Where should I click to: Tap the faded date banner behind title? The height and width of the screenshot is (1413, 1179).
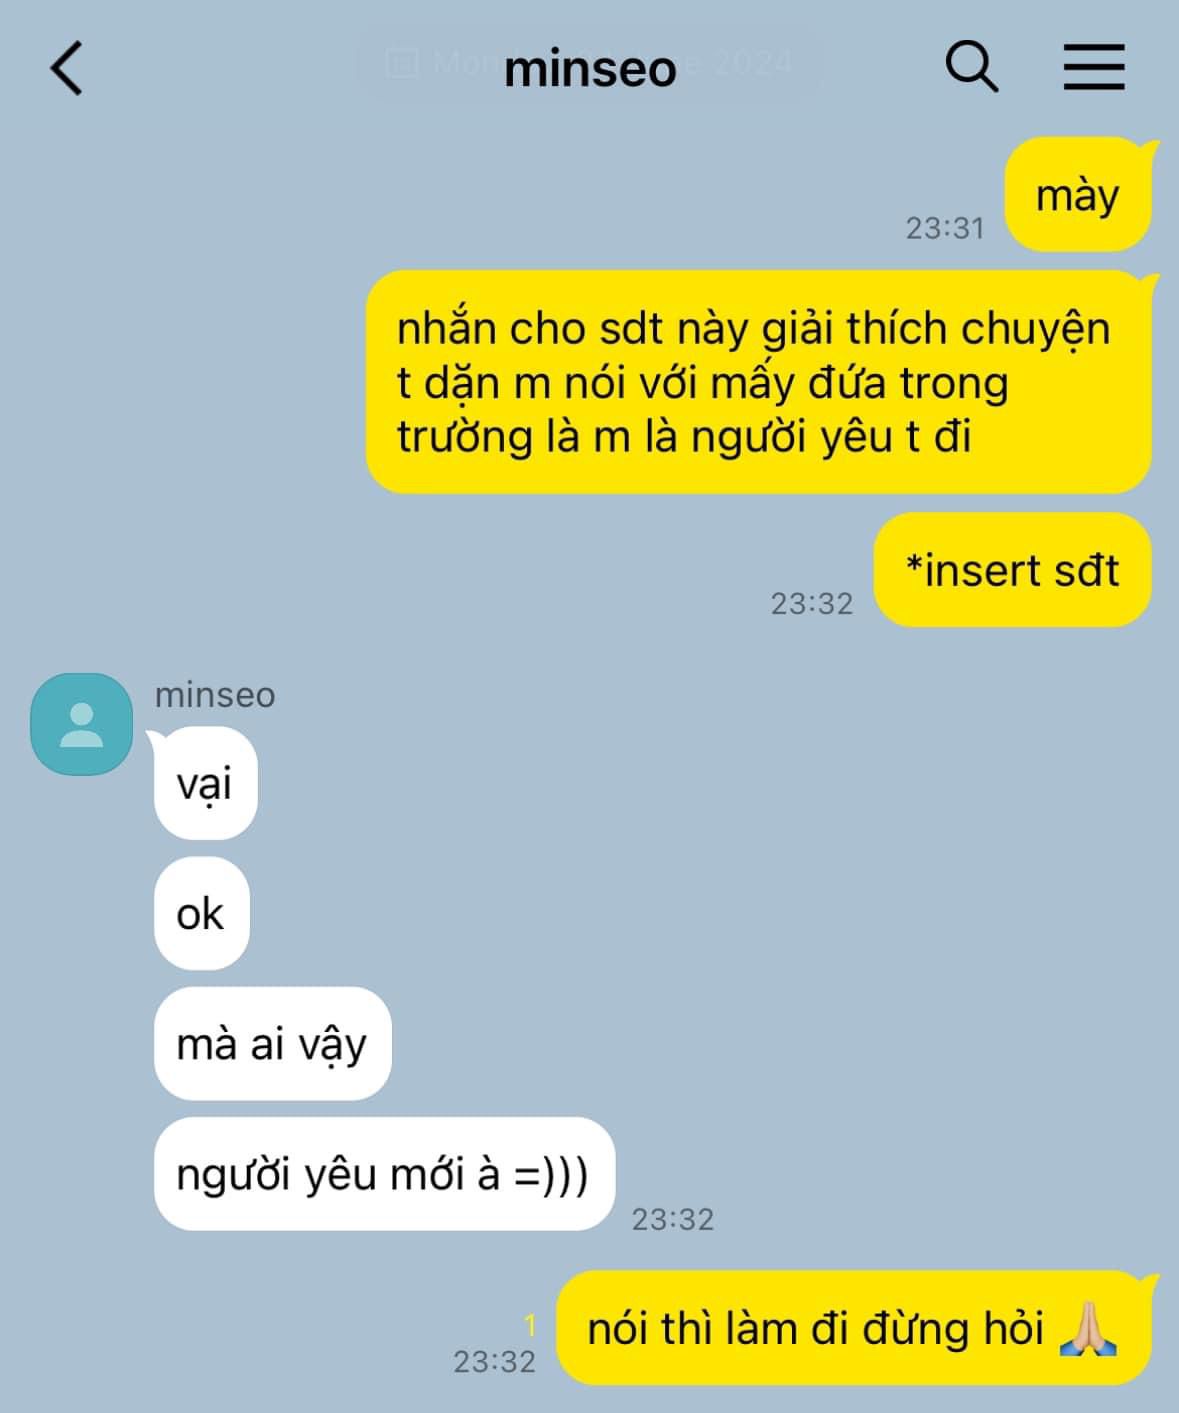point(590,65)
